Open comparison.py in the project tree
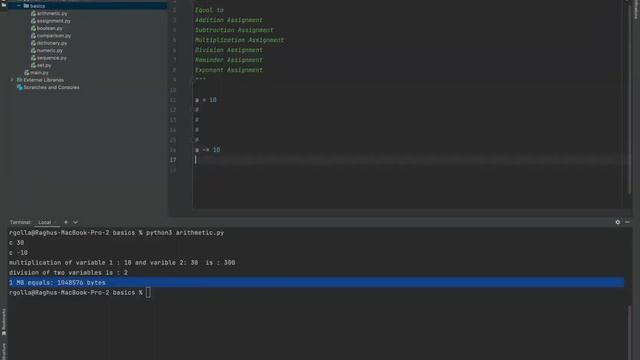The image size is (640, 360). (x=54, y=36)
